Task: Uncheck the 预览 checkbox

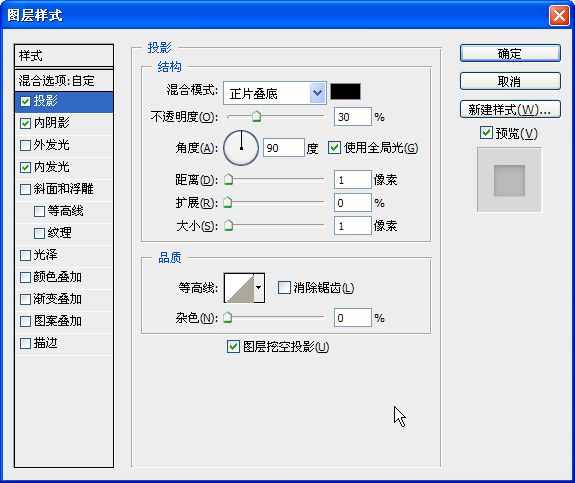Action: [486, 132]
